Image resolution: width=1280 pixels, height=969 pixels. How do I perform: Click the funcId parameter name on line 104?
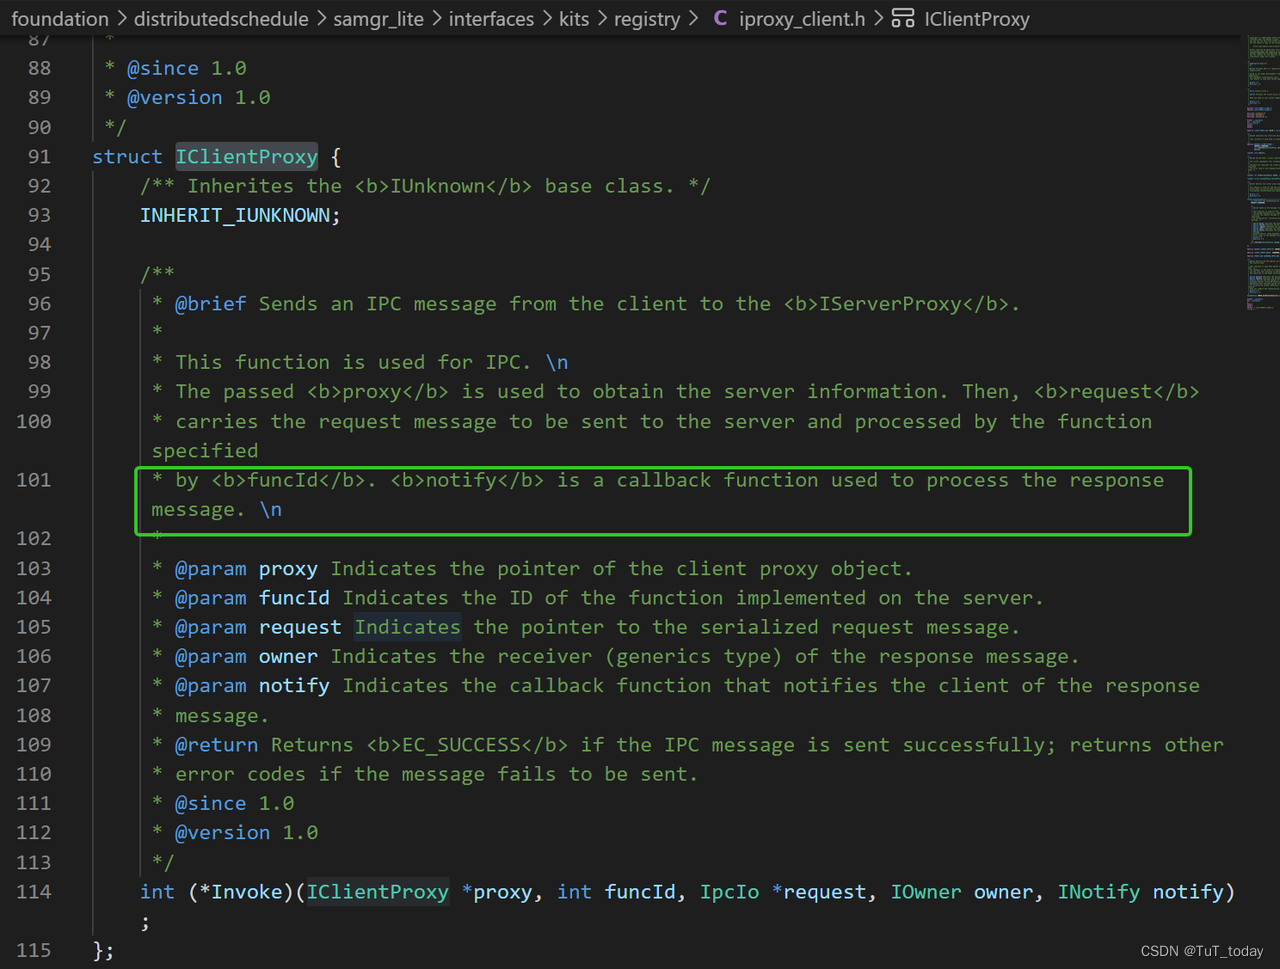click(294, 597)
